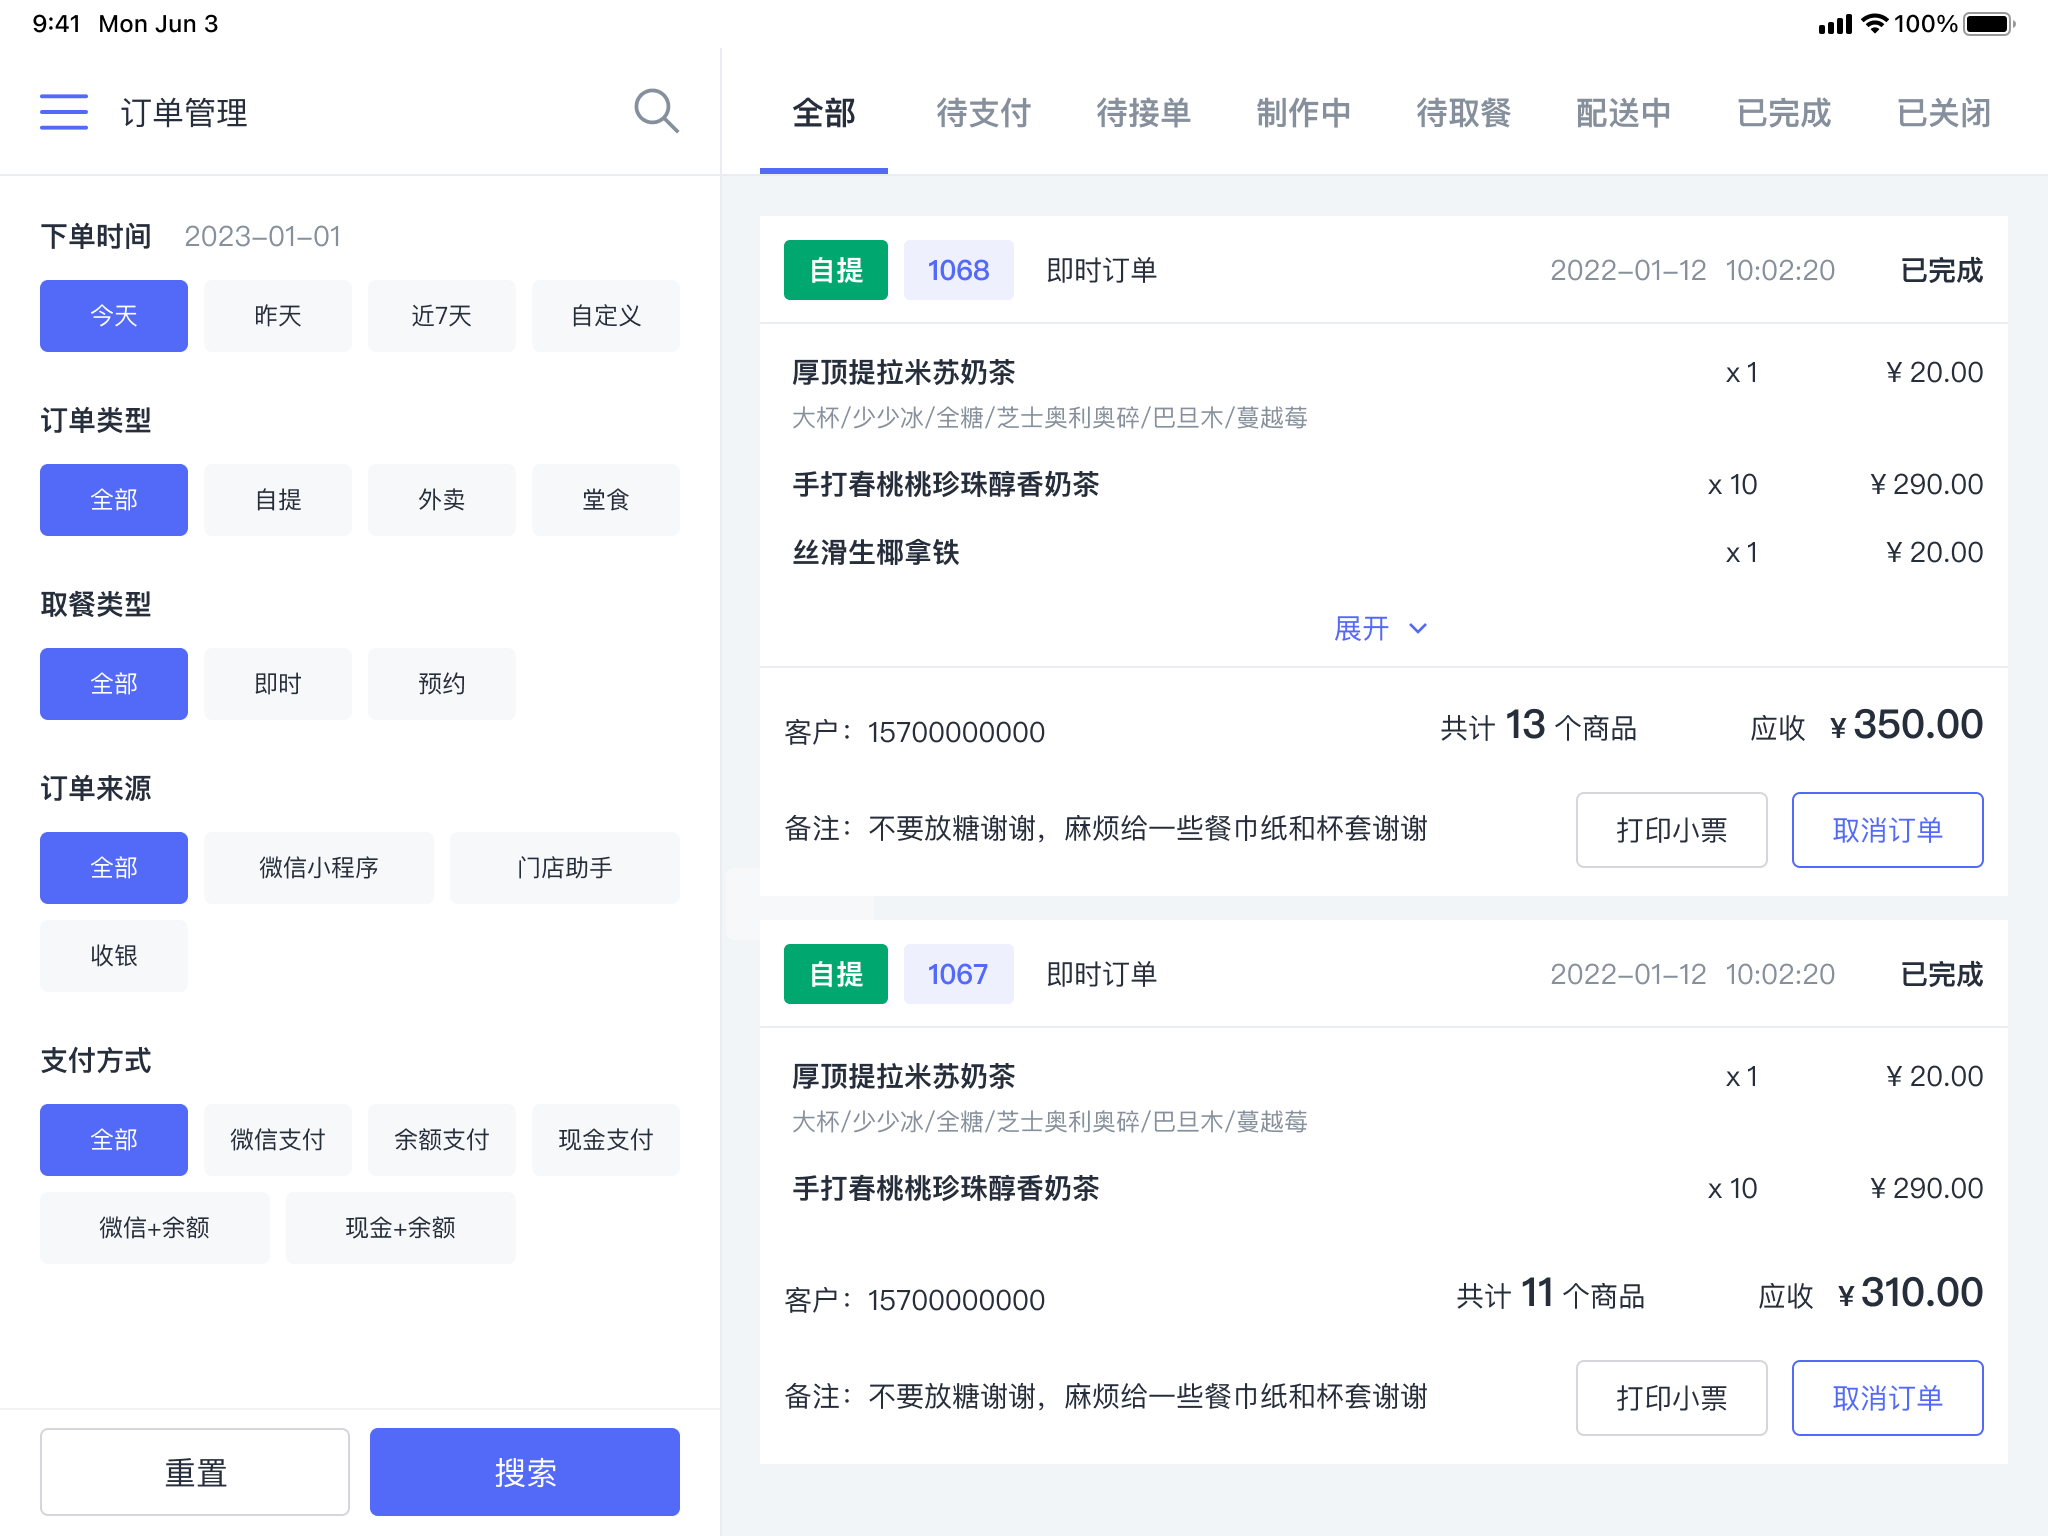2048x1536 pixels.
Task: Click the 搜索 search button
Action: point(525,1472)
